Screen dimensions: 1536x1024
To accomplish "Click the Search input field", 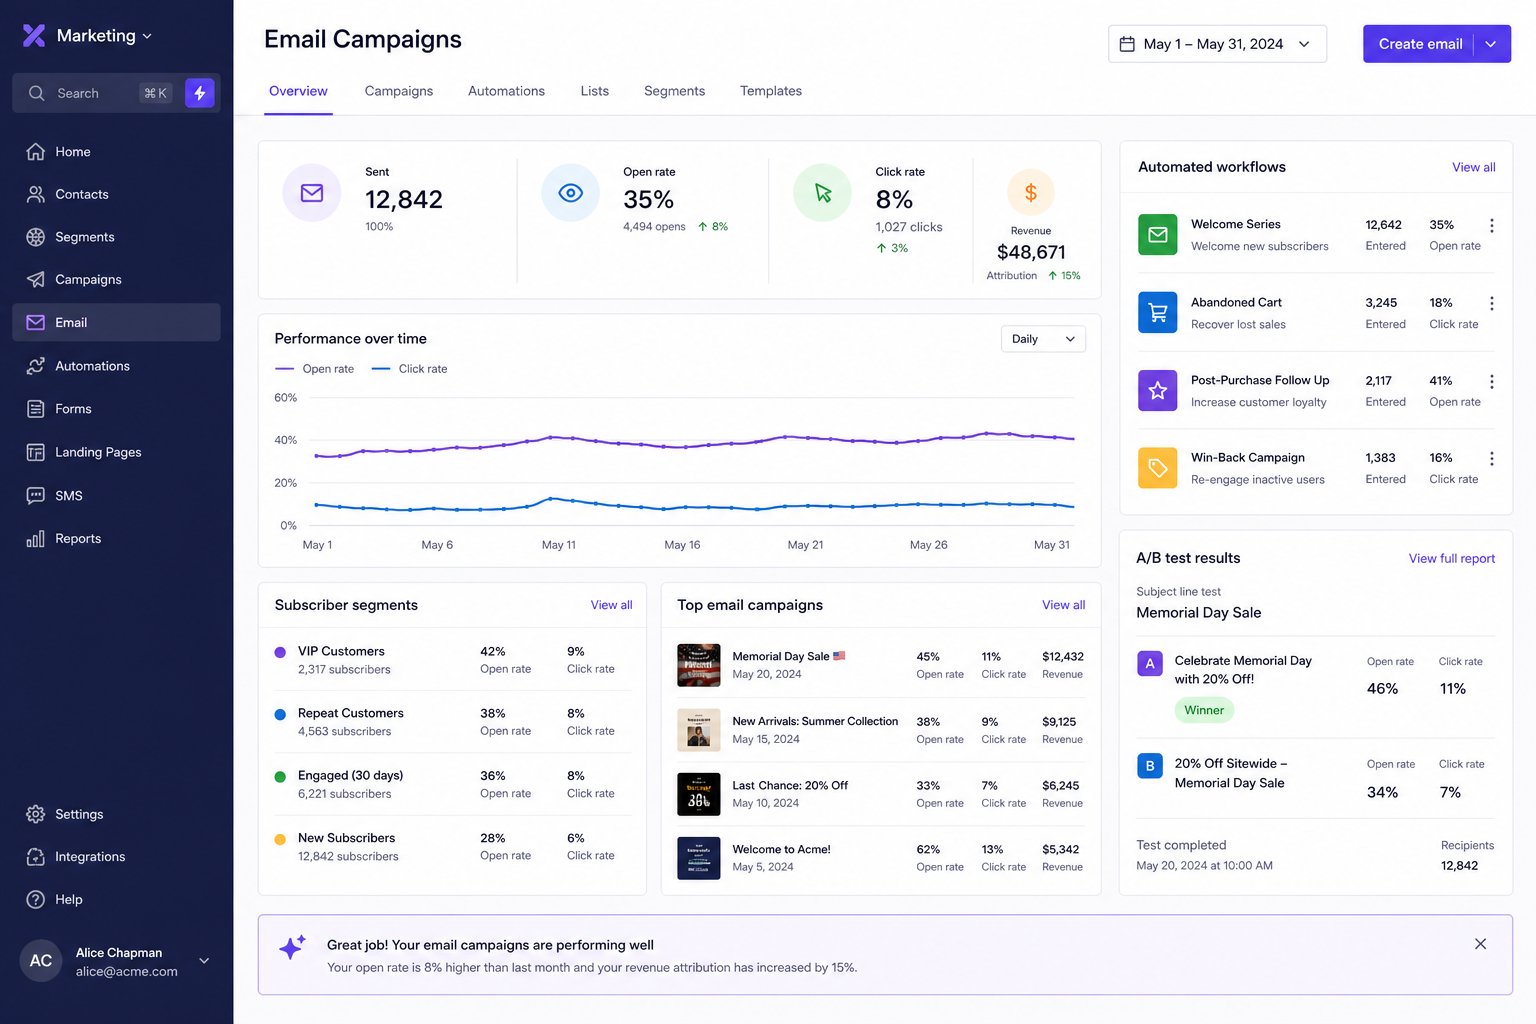I will (x=98, y=93).
